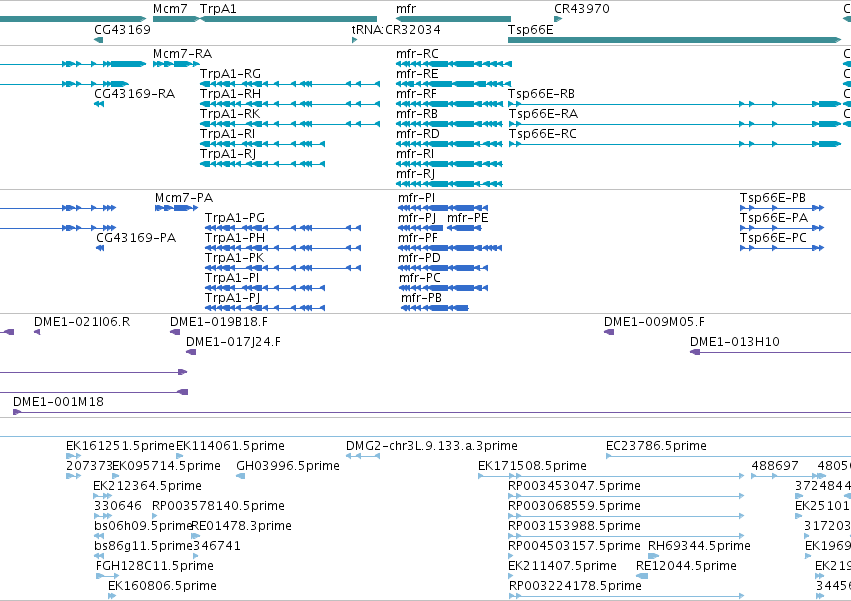Click BAC end DME1-017J24.F
Image resolution: width=851 pixels, height=601 pixels.
(190, 352)
